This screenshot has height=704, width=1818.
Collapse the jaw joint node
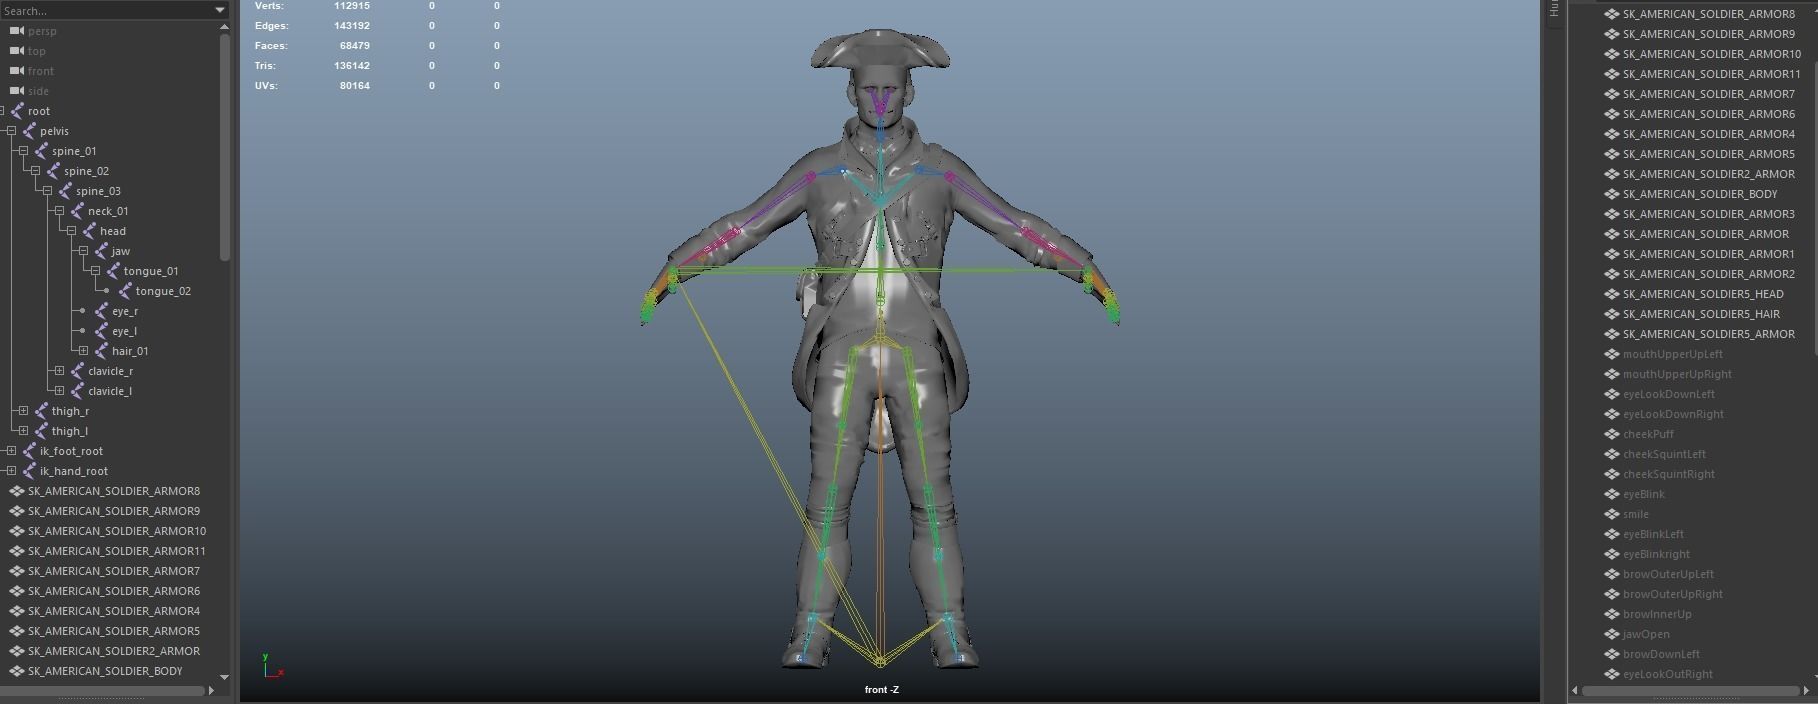(x=83, y=251)
